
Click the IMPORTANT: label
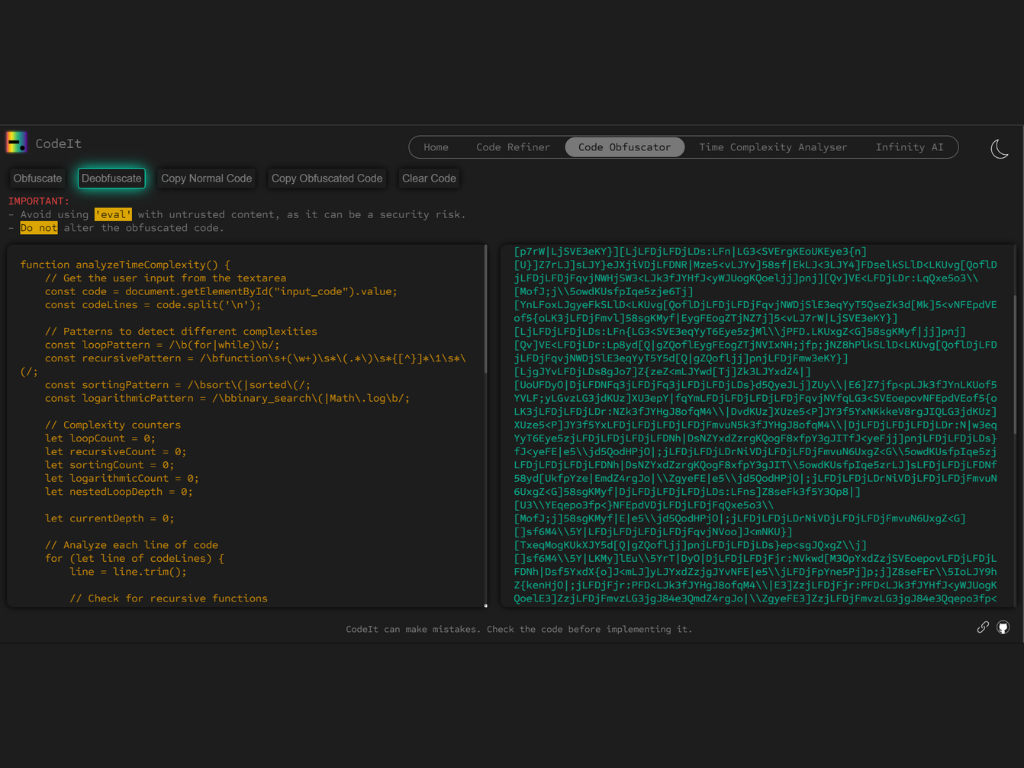[x=39, y=201]
